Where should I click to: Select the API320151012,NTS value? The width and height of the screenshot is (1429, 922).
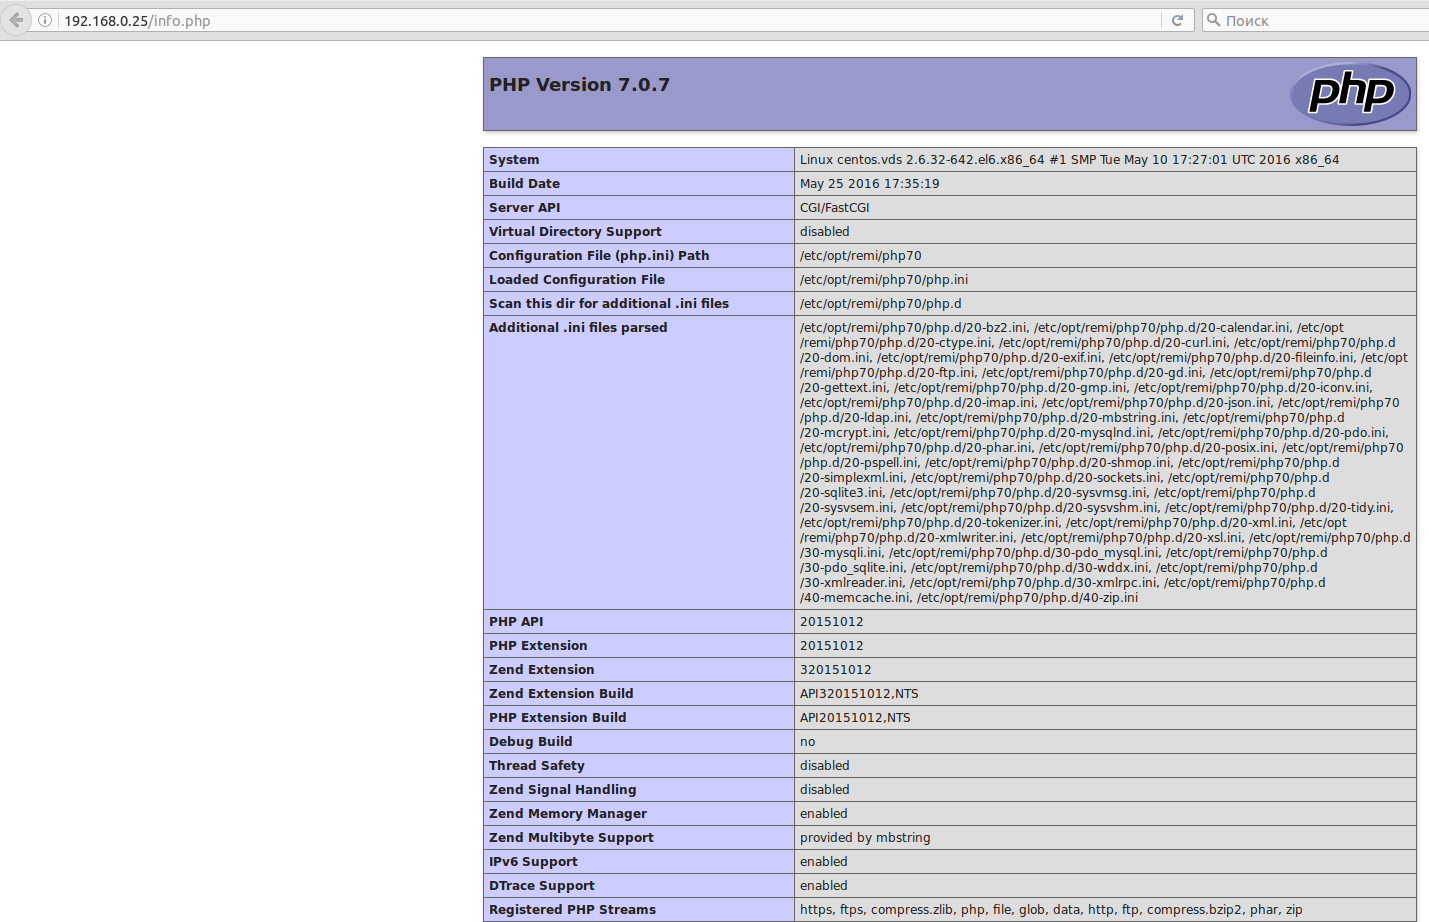point(859,694)
